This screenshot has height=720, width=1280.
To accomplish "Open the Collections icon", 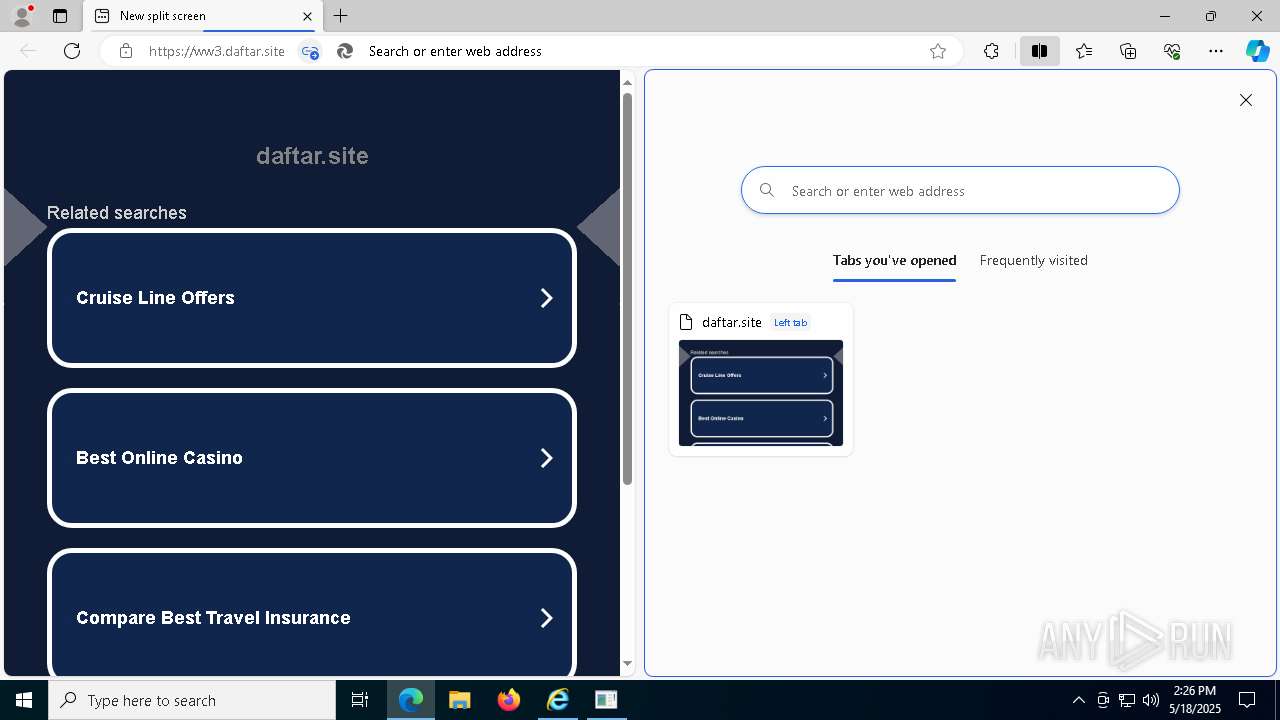I will 1128,51.
